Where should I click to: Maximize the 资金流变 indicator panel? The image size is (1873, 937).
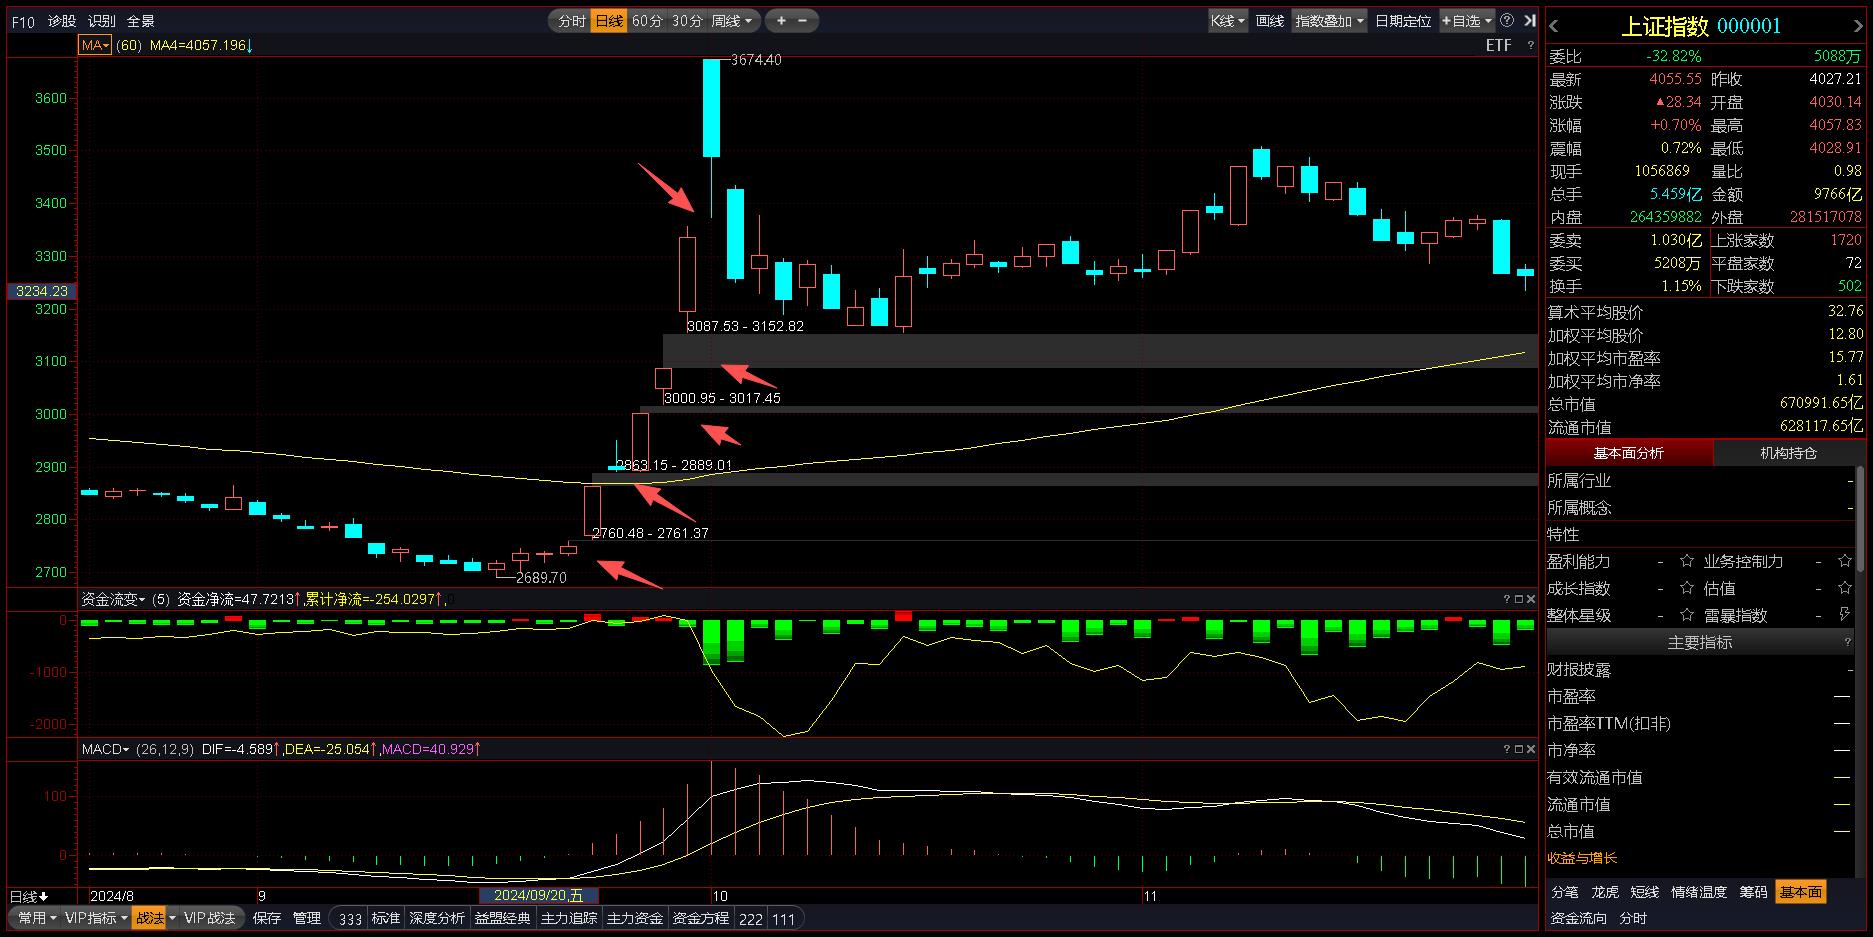point(1518,599)
